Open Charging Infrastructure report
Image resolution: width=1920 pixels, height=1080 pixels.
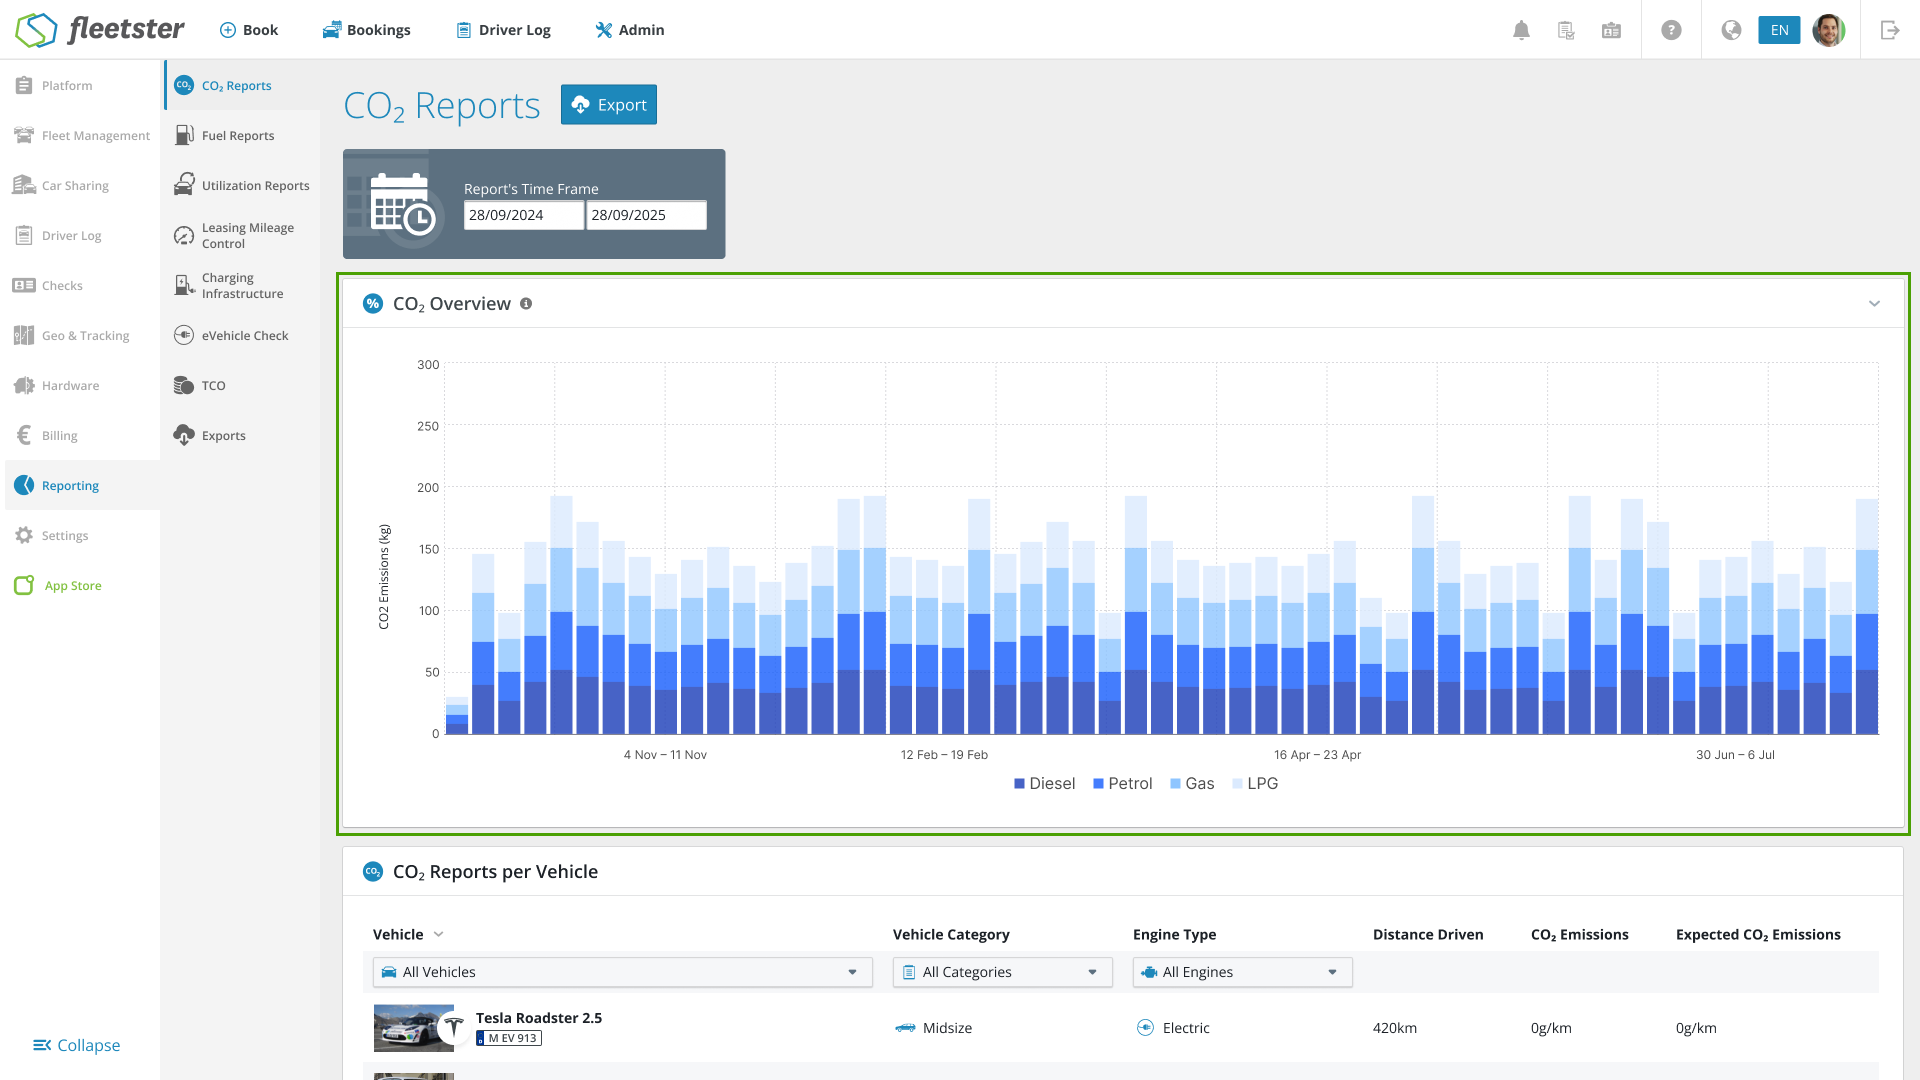tap(242, 286)
